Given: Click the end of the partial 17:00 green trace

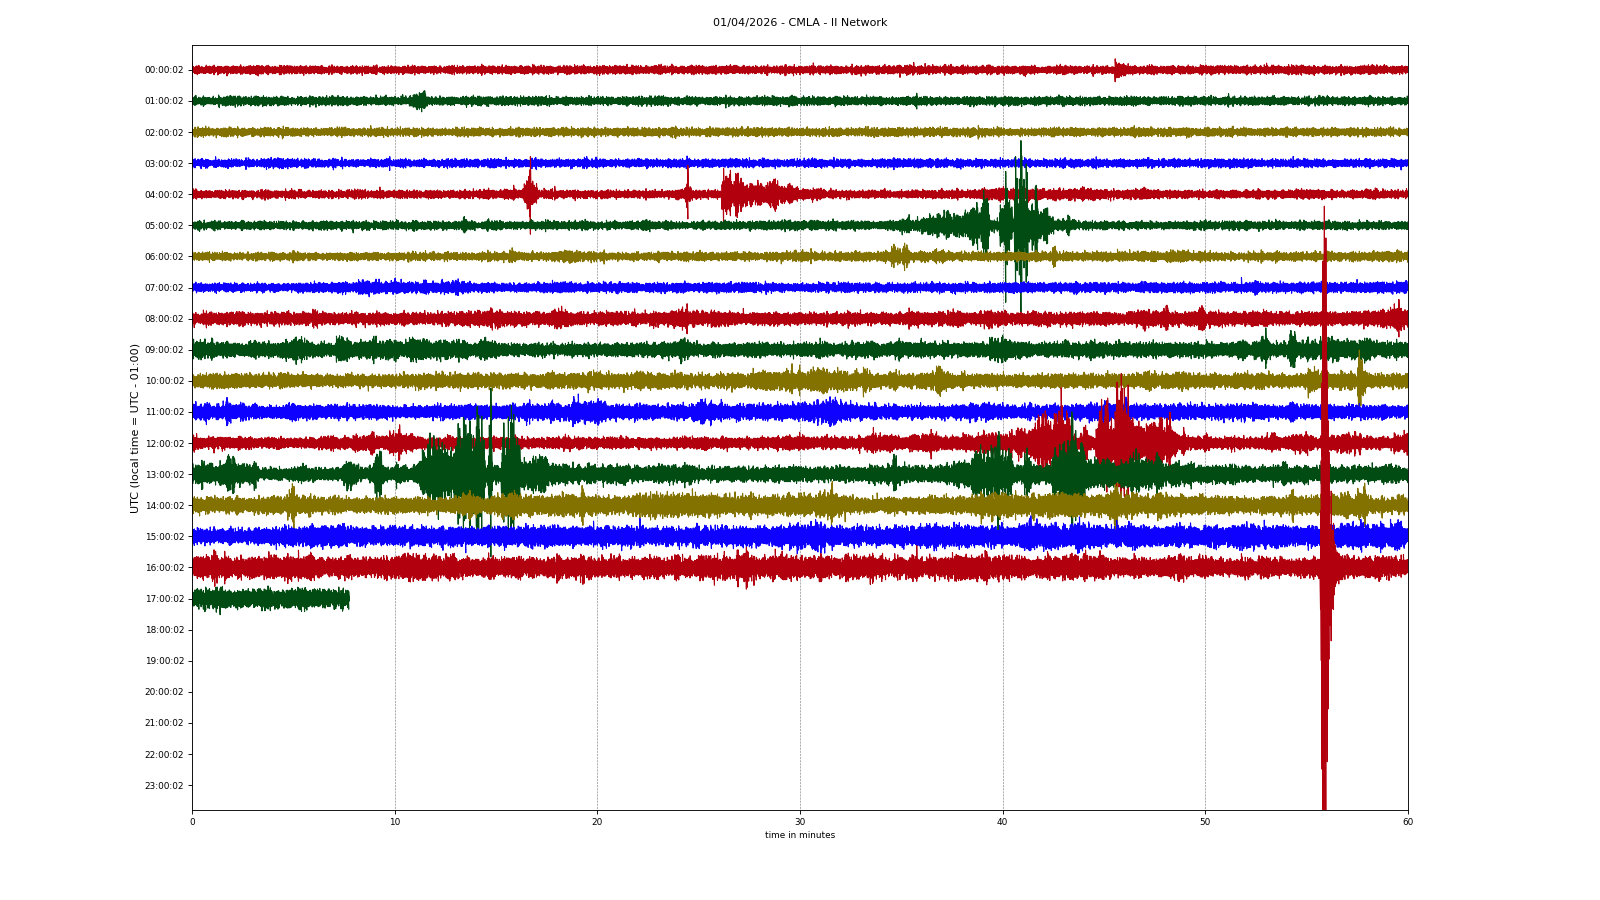Looking at the screenshot, I should (x=347, y=599).
